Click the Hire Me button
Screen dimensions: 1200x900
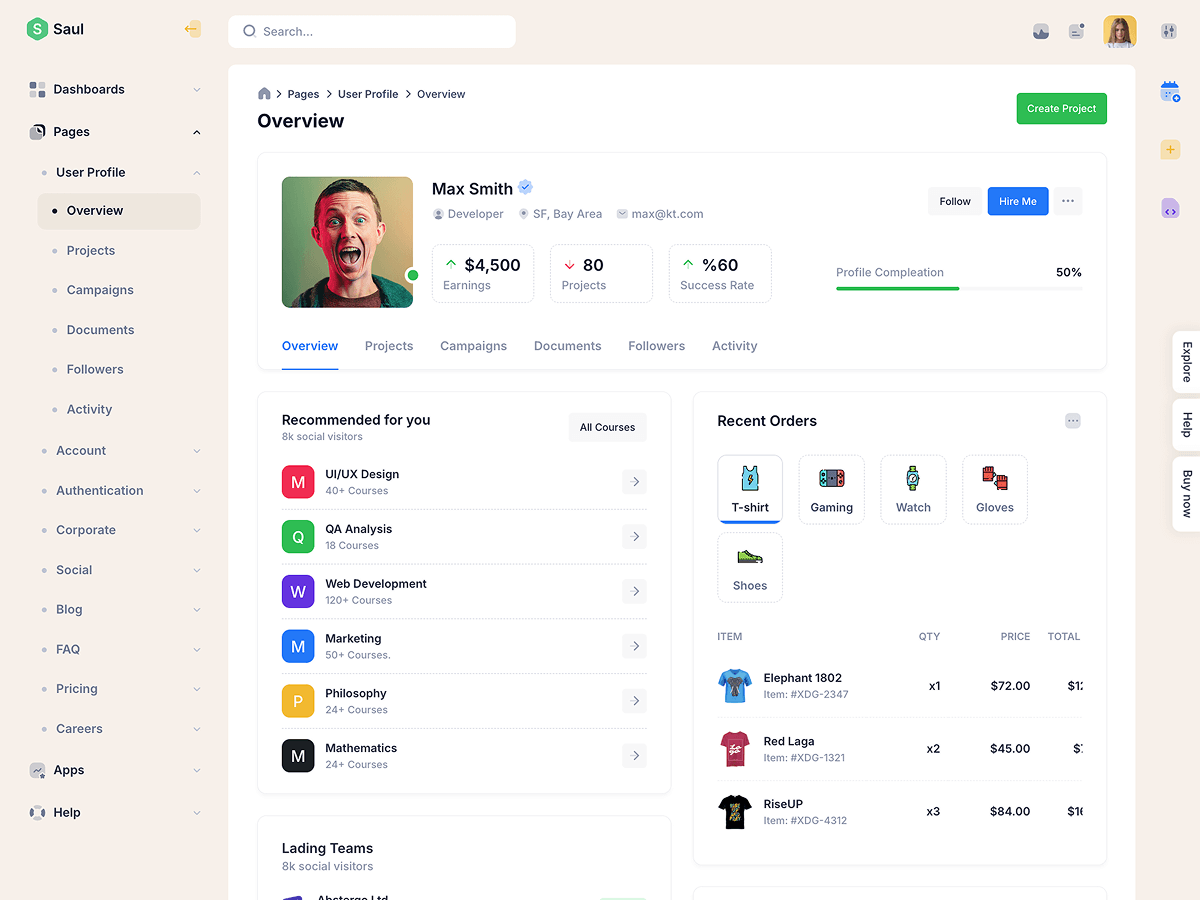pyautogui.click(x=1017, y=201)
